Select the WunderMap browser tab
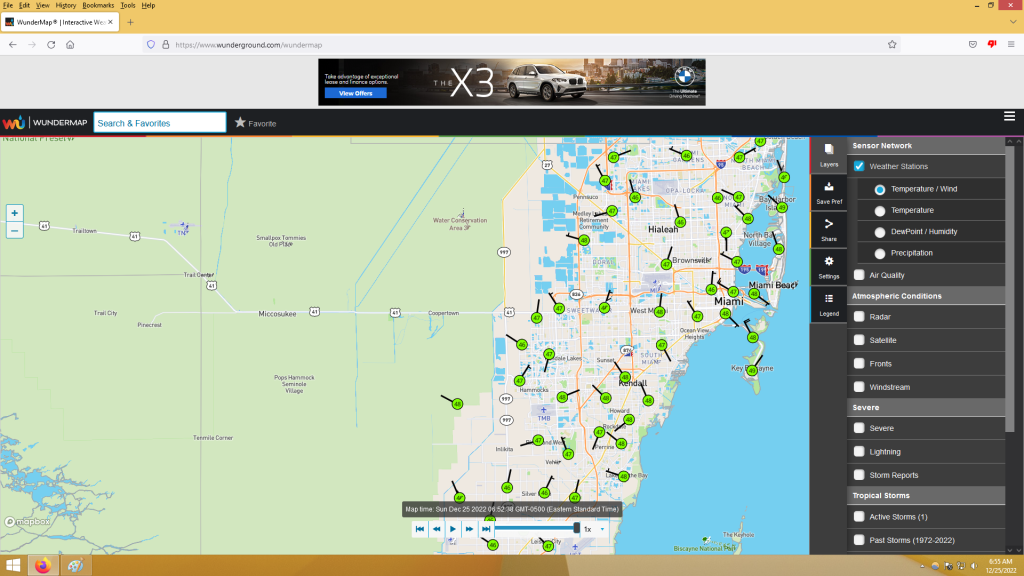 (60, 22)
